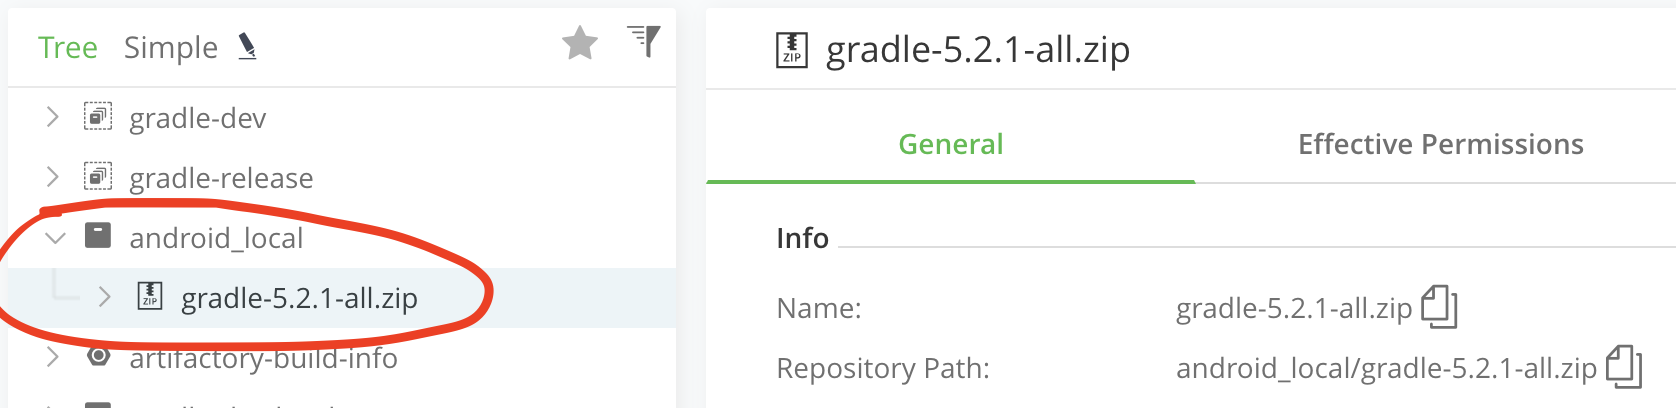This screenshot has width=1676, height=408.
Task: Switch to Simple browser view
Action: point(171,48)
